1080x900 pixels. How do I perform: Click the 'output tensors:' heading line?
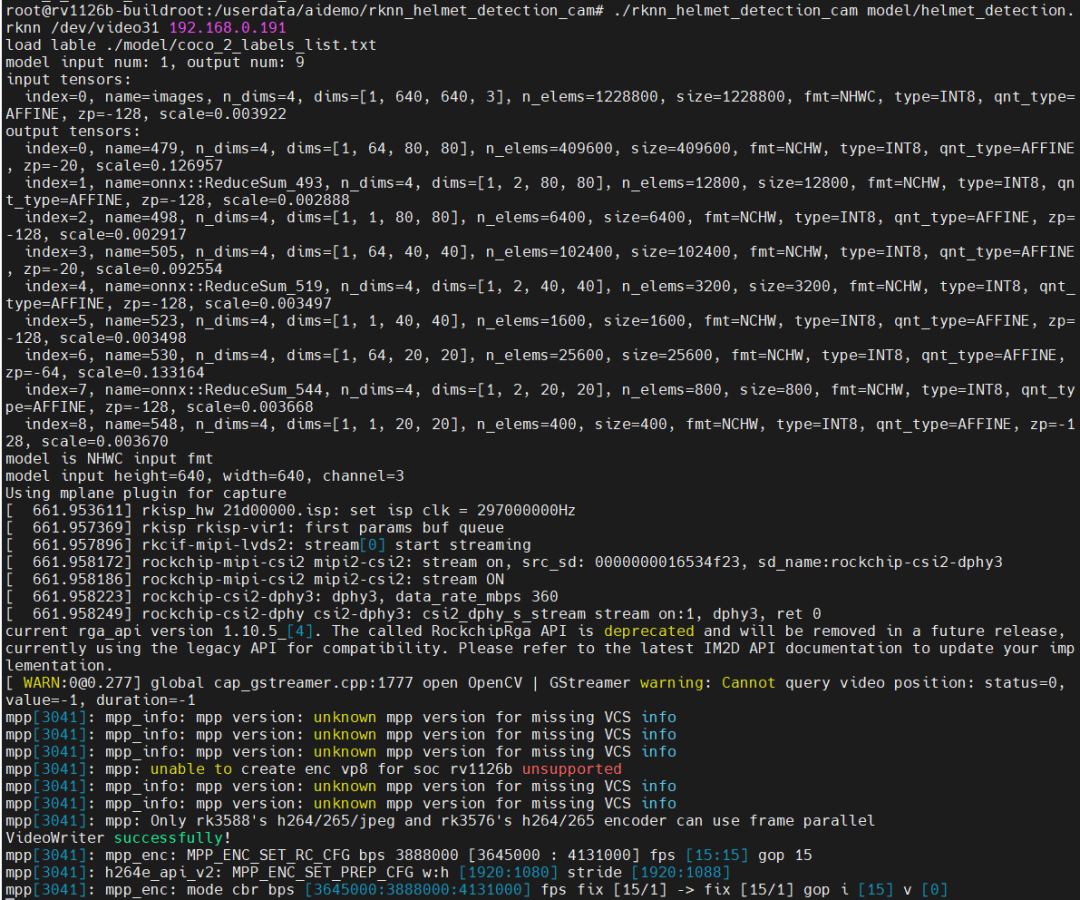point(73,131)
